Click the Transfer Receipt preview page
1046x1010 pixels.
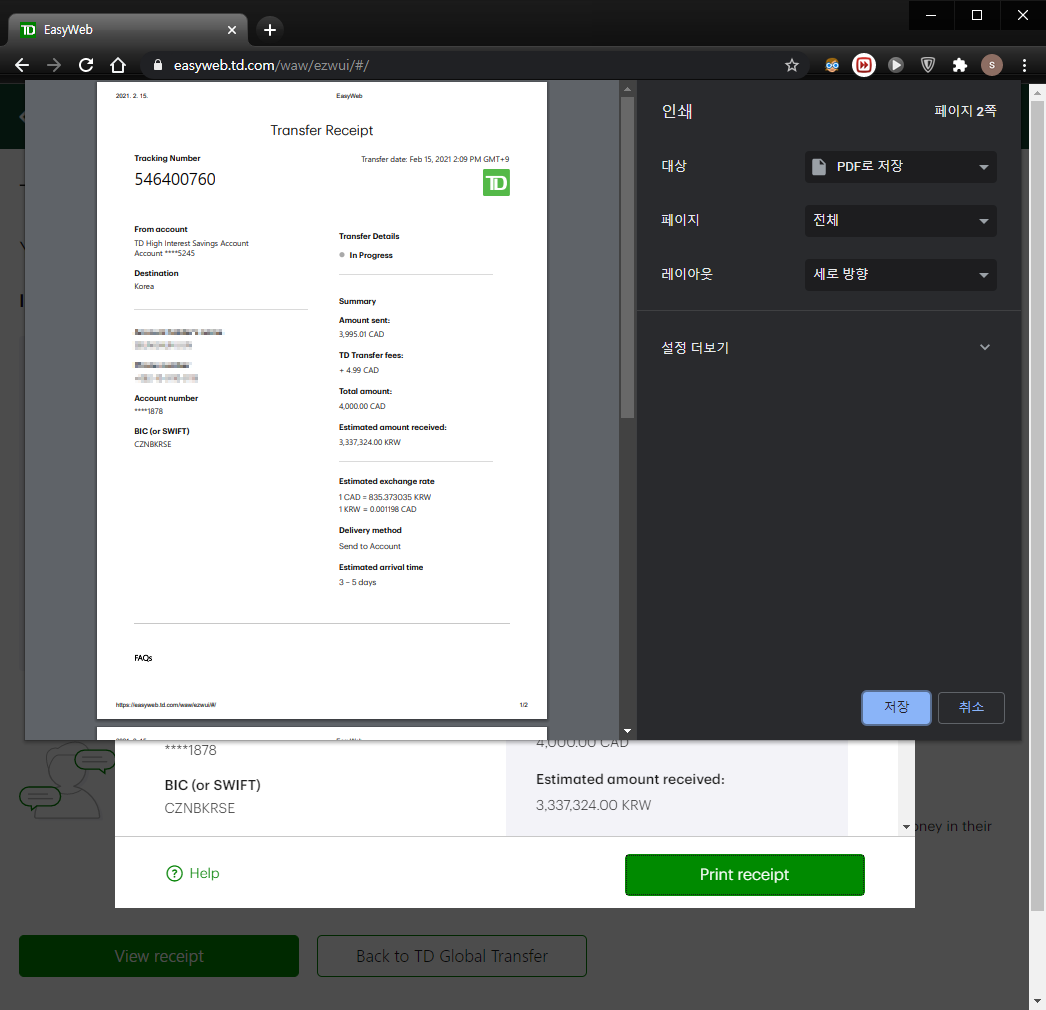(322, 400)
